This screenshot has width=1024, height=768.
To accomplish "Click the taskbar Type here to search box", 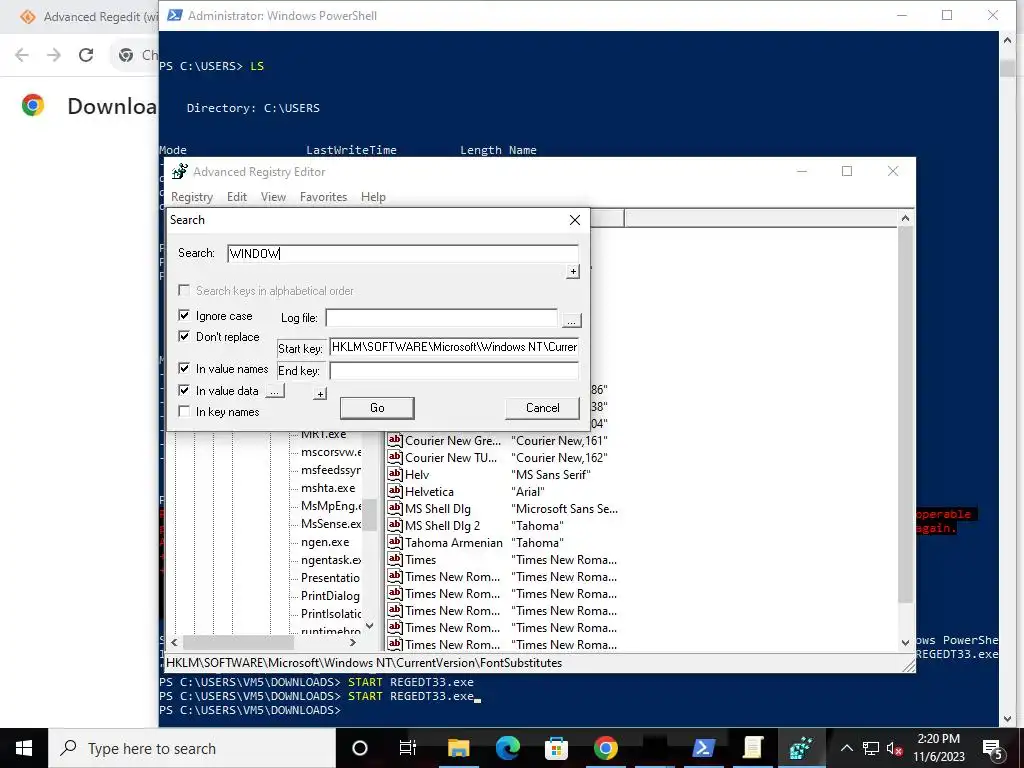I will click(192, 748).
